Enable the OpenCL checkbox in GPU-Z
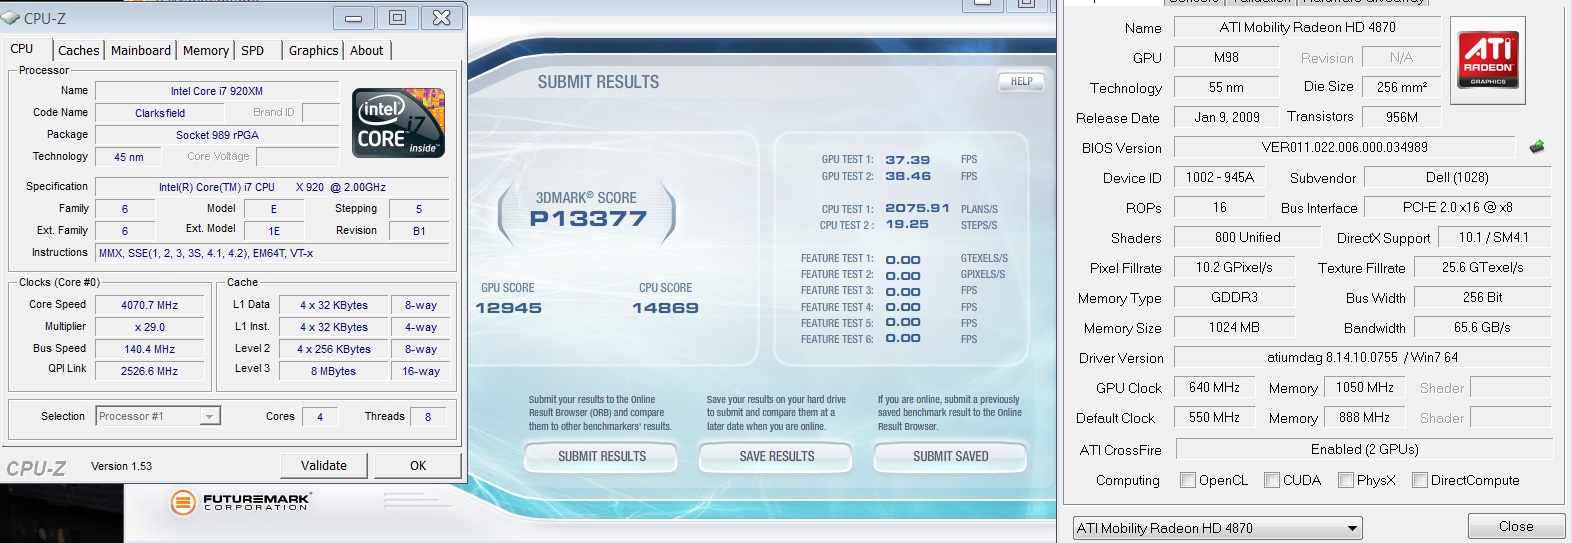This screenshot has height=543, width=1572. (x=1188, y=480)
